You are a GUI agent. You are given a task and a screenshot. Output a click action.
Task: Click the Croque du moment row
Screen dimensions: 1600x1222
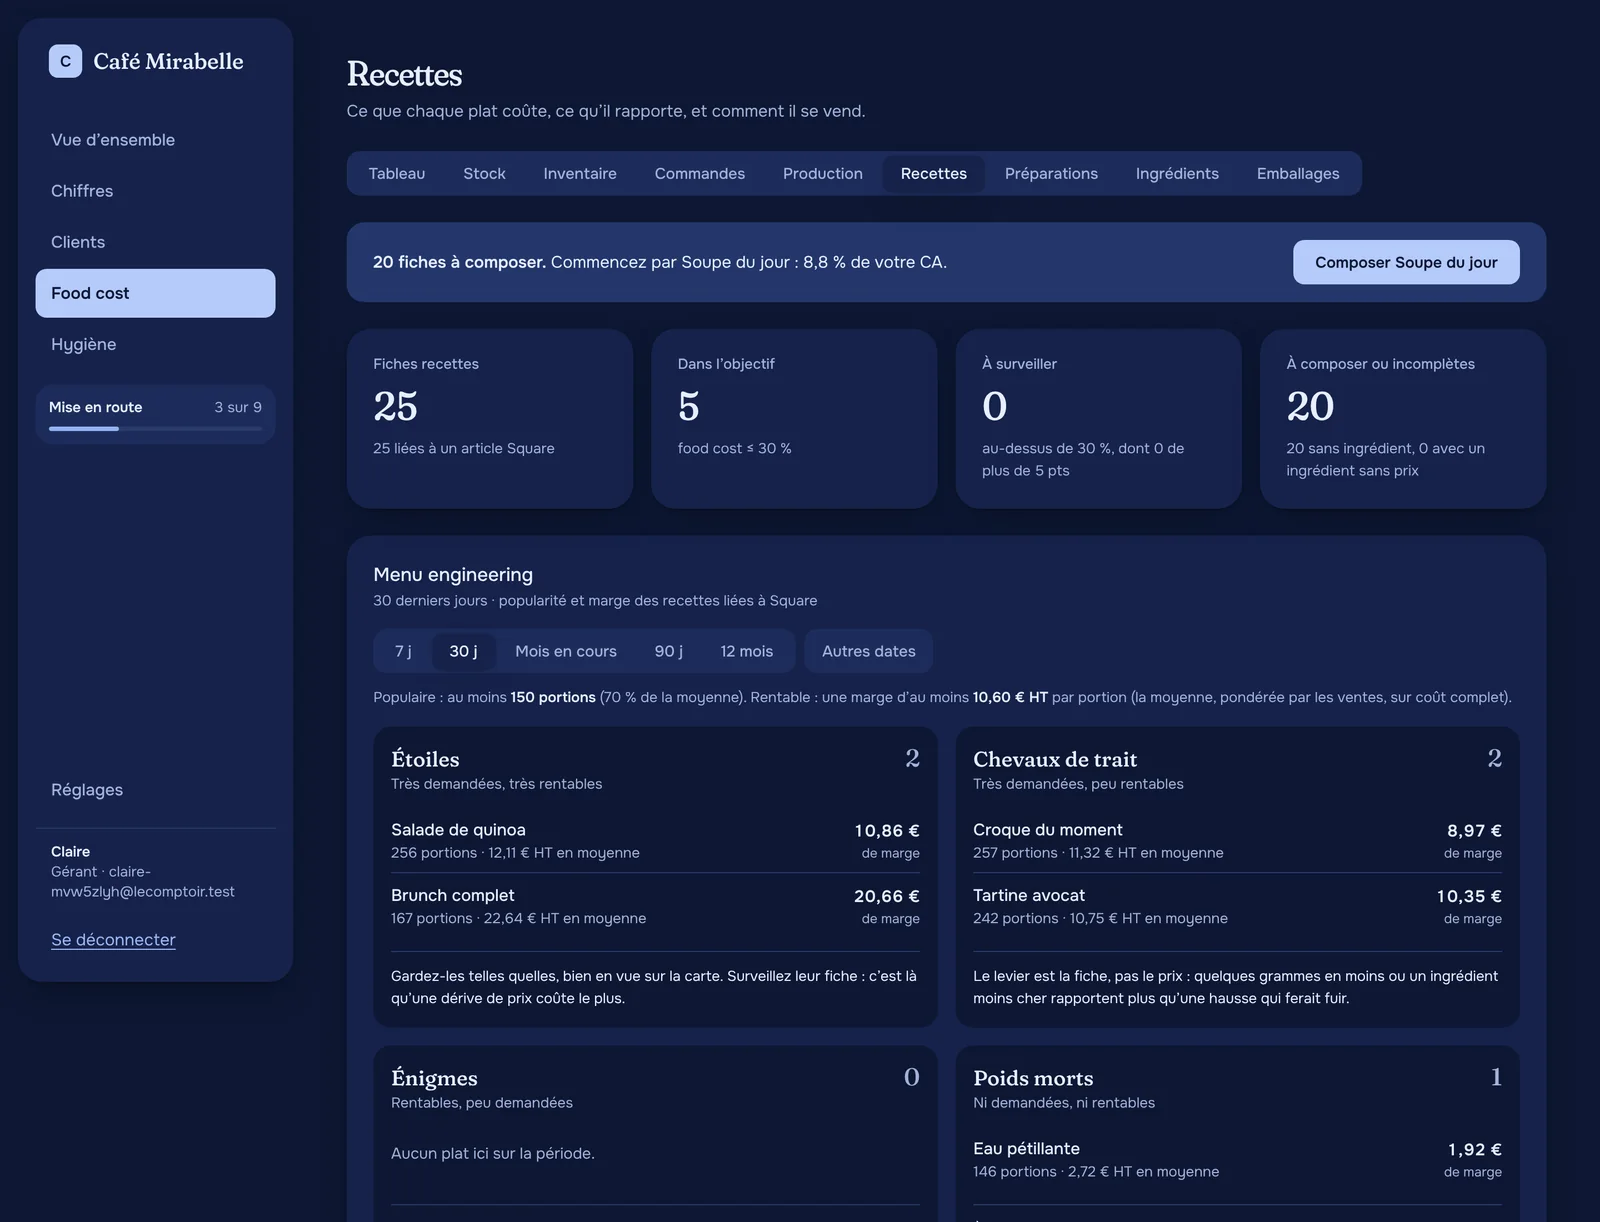pos(1237,841)
